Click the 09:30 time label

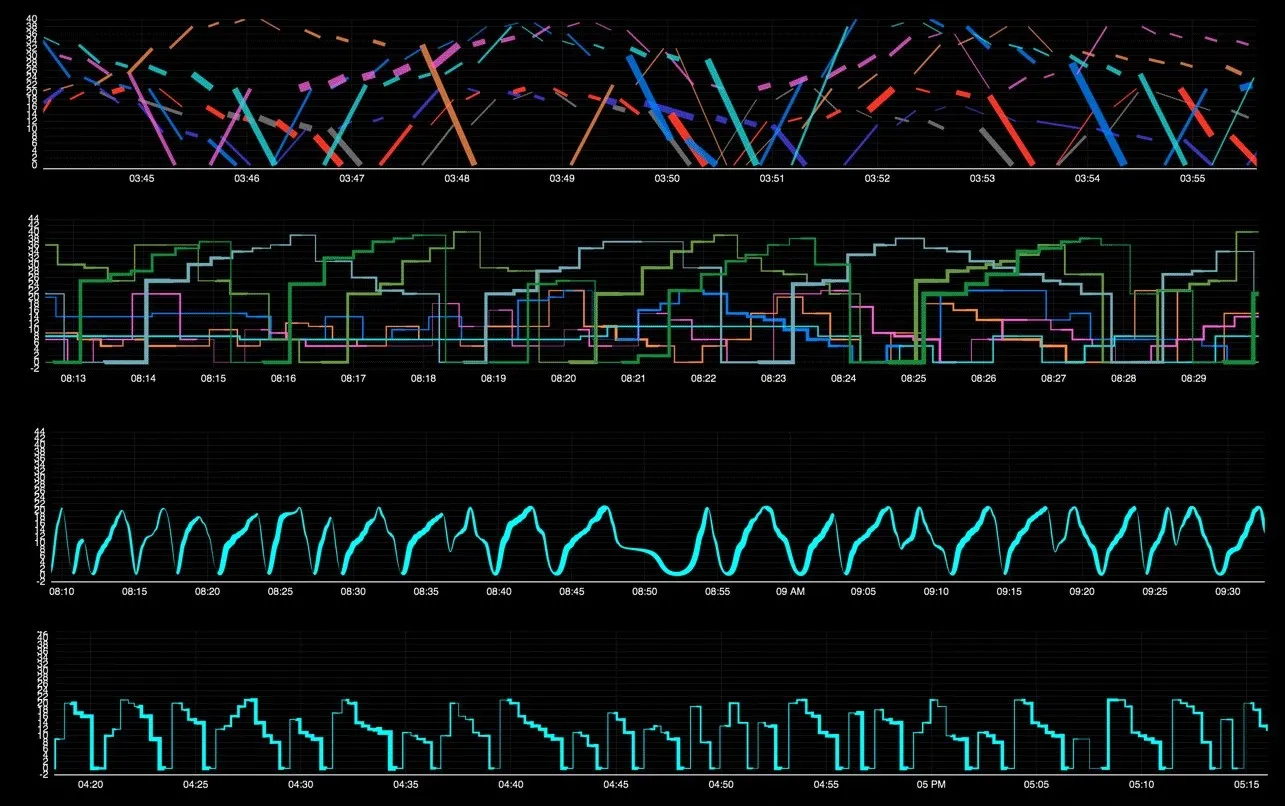pos(1228,592)
